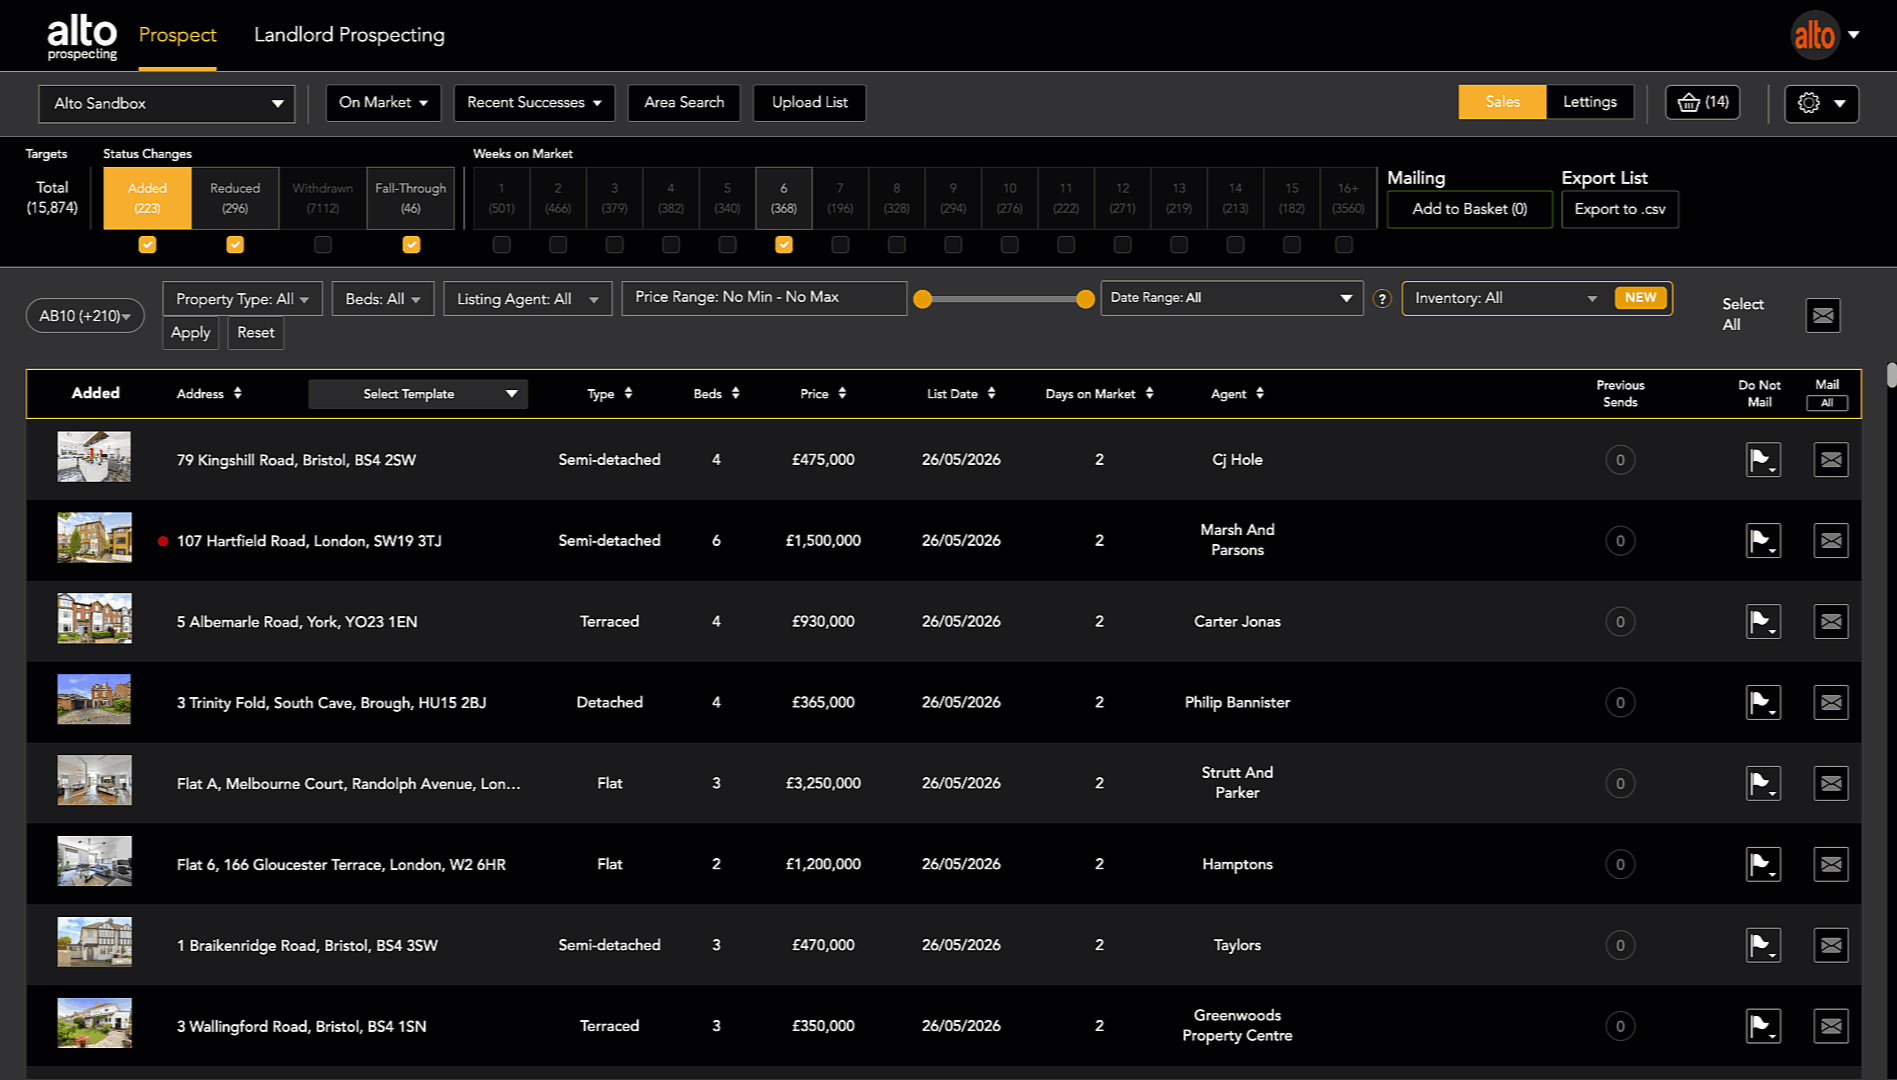Do Not Mail flag for 1 Braikenridge Road
Viewport: 1897px width, 1080px height.
[x=1763, y=946]
